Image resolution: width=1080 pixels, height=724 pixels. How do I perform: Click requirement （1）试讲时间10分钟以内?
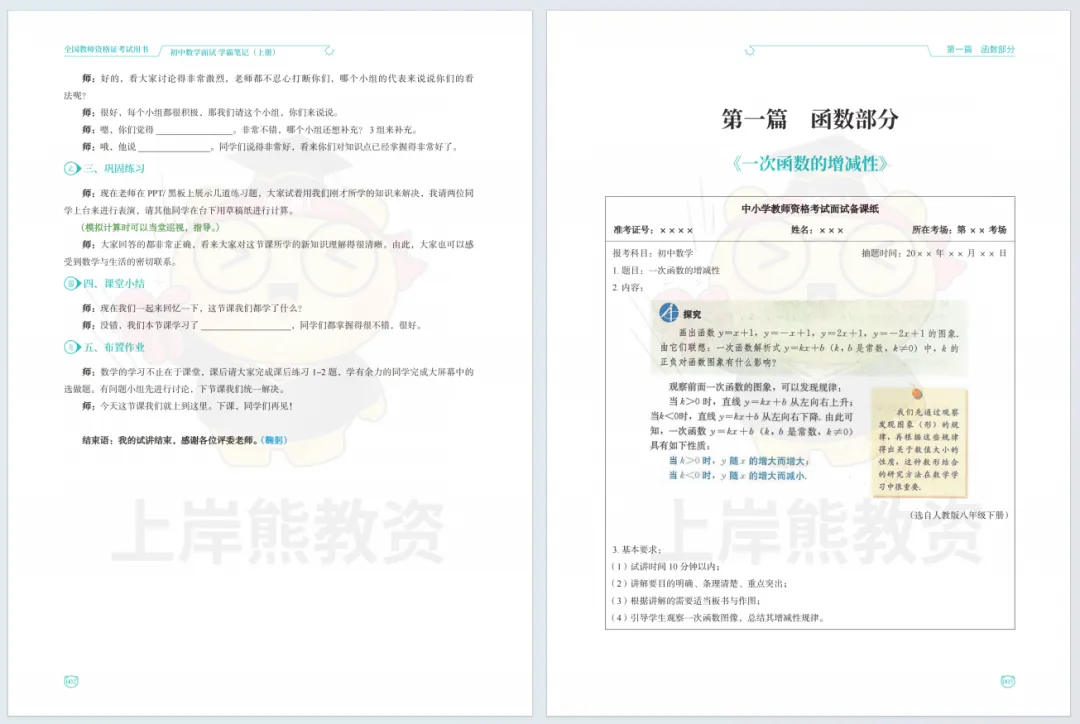point(665,567)
